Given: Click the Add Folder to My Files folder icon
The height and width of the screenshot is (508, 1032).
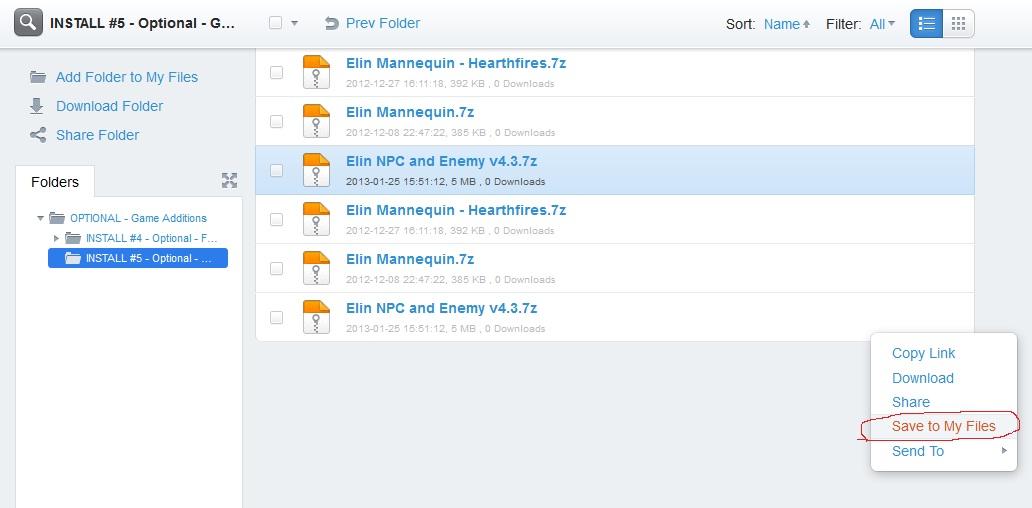Looking at the screenshot, I should click(37, 77).
